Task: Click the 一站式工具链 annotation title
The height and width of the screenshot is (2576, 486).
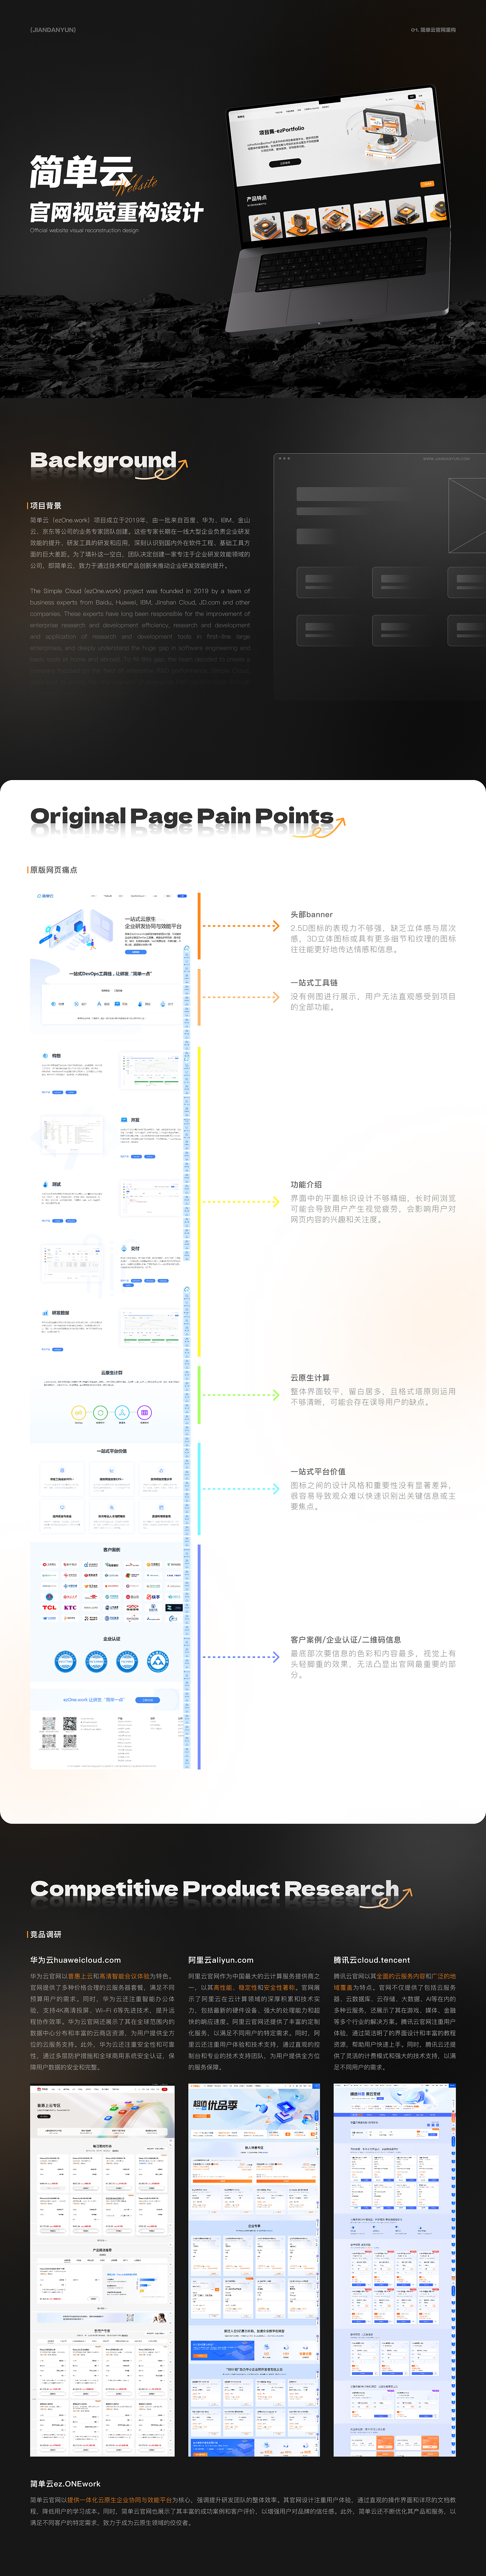Action: (x=314, y=983)
